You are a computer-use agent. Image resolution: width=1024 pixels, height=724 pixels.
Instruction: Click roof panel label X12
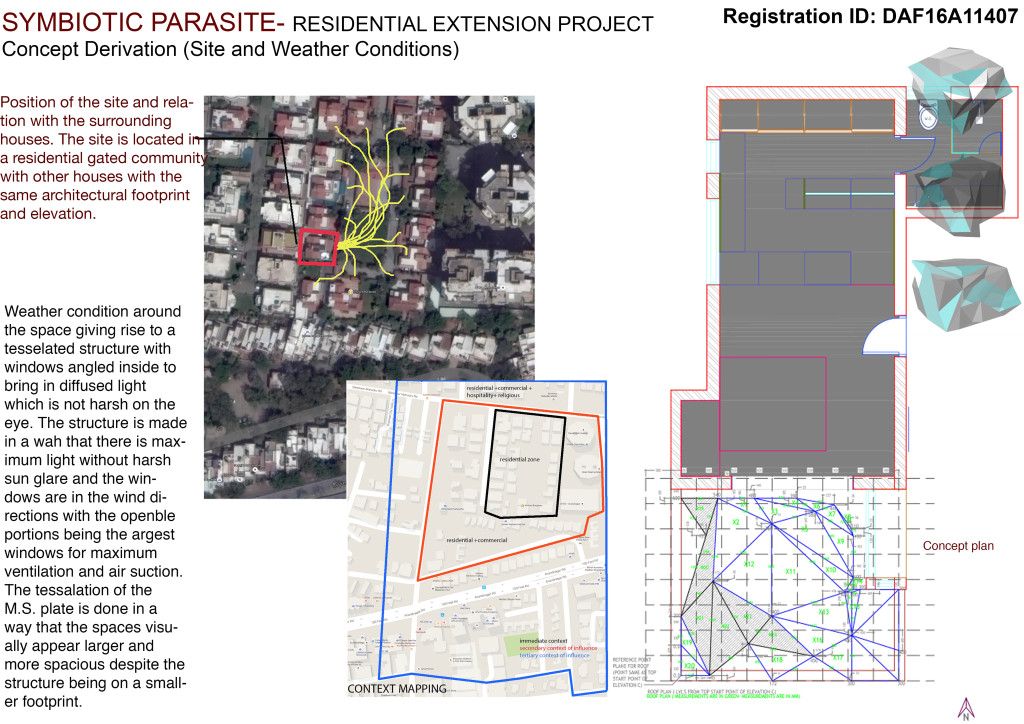749,564
